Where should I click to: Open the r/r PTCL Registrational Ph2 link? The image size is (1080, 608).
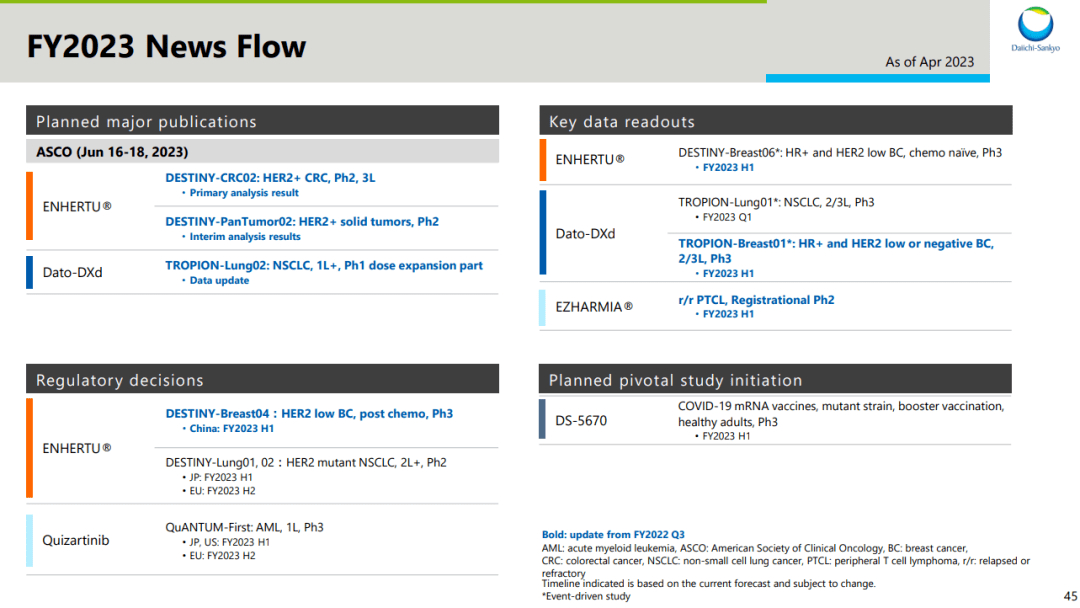756,299
